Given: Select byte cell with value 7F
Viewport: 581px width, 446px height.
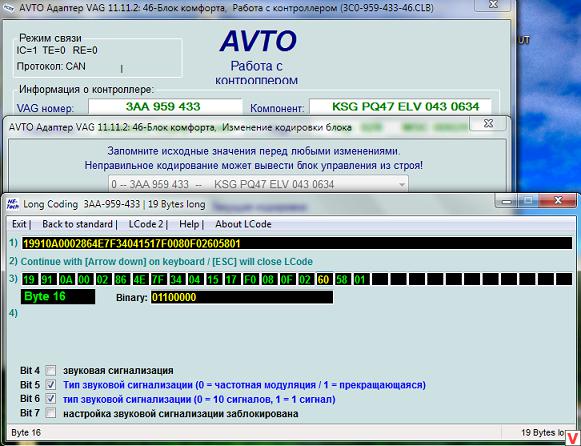Looking at the screenshot, I should coord(158,279).
